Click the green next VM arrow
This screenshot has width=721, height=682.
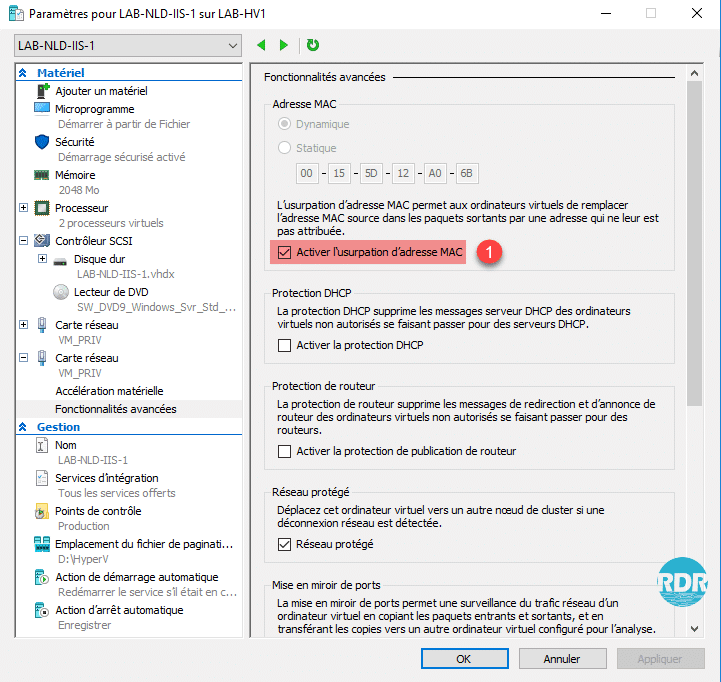284,45
